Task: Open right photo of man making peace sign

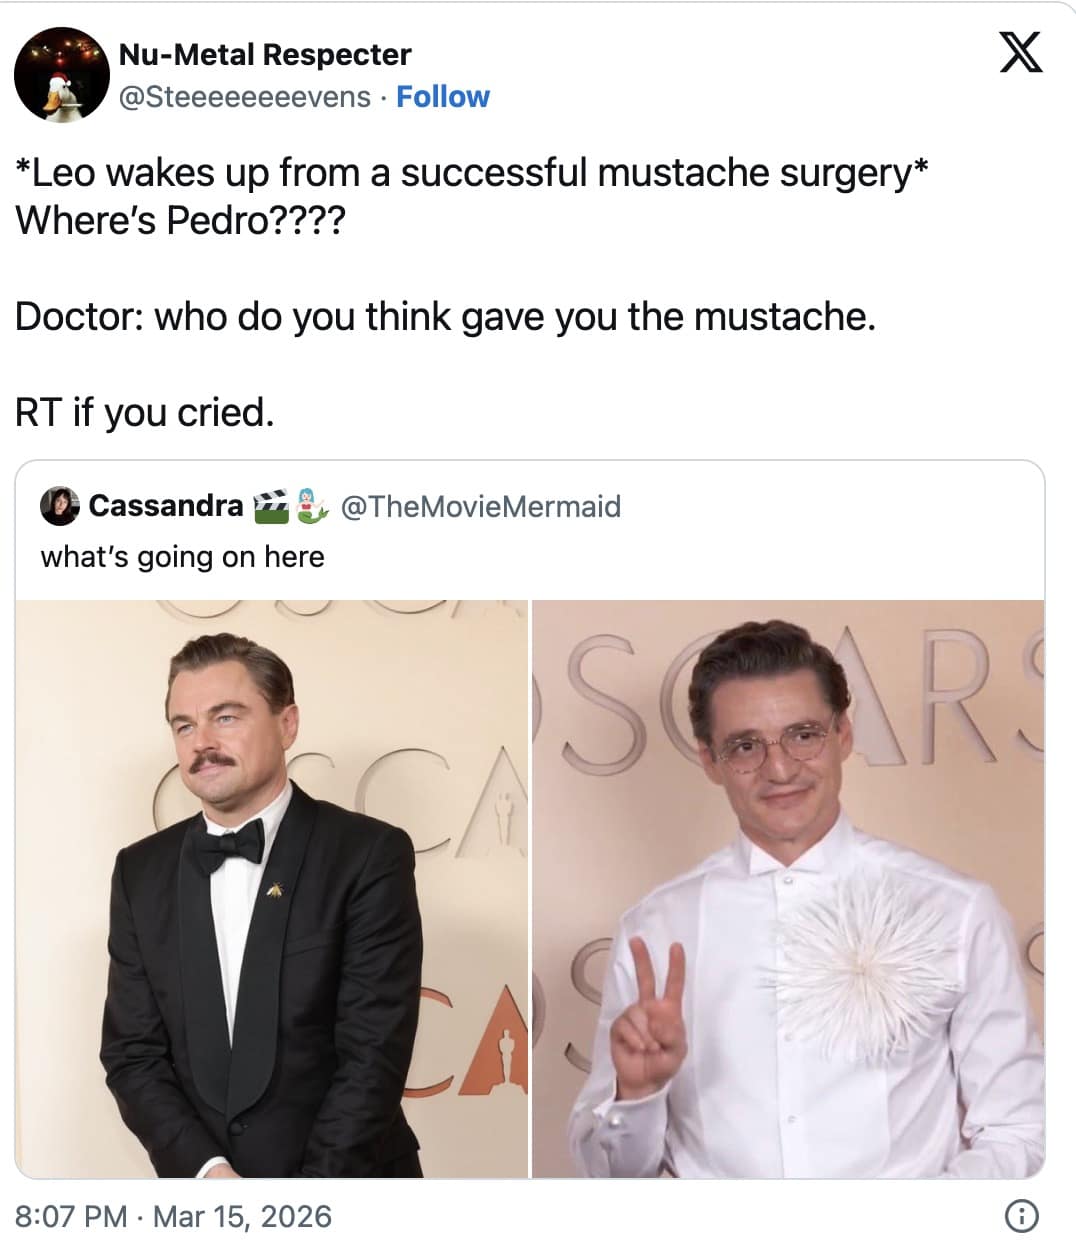Action: [788, 890]
